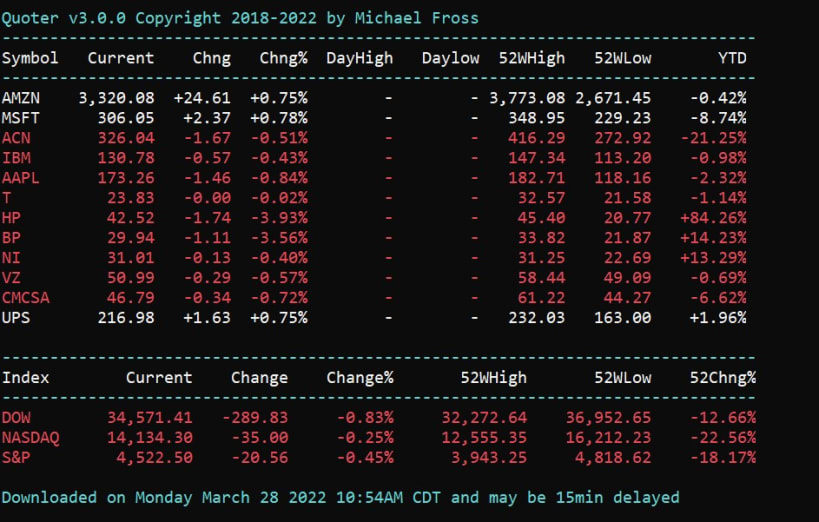Viewport: 819px width, 522px height.
Task: Click AMZN 52-week high 3,773.08
Action: (527, 98)
